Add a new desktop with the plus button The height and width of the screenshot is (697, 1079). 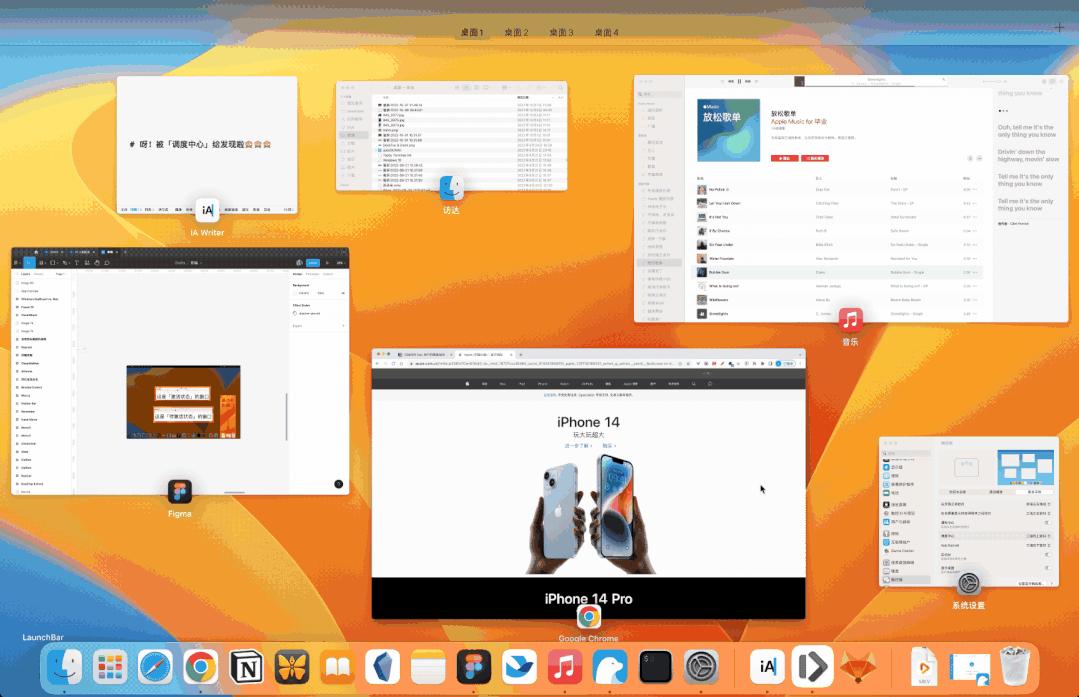[1059, 28]
